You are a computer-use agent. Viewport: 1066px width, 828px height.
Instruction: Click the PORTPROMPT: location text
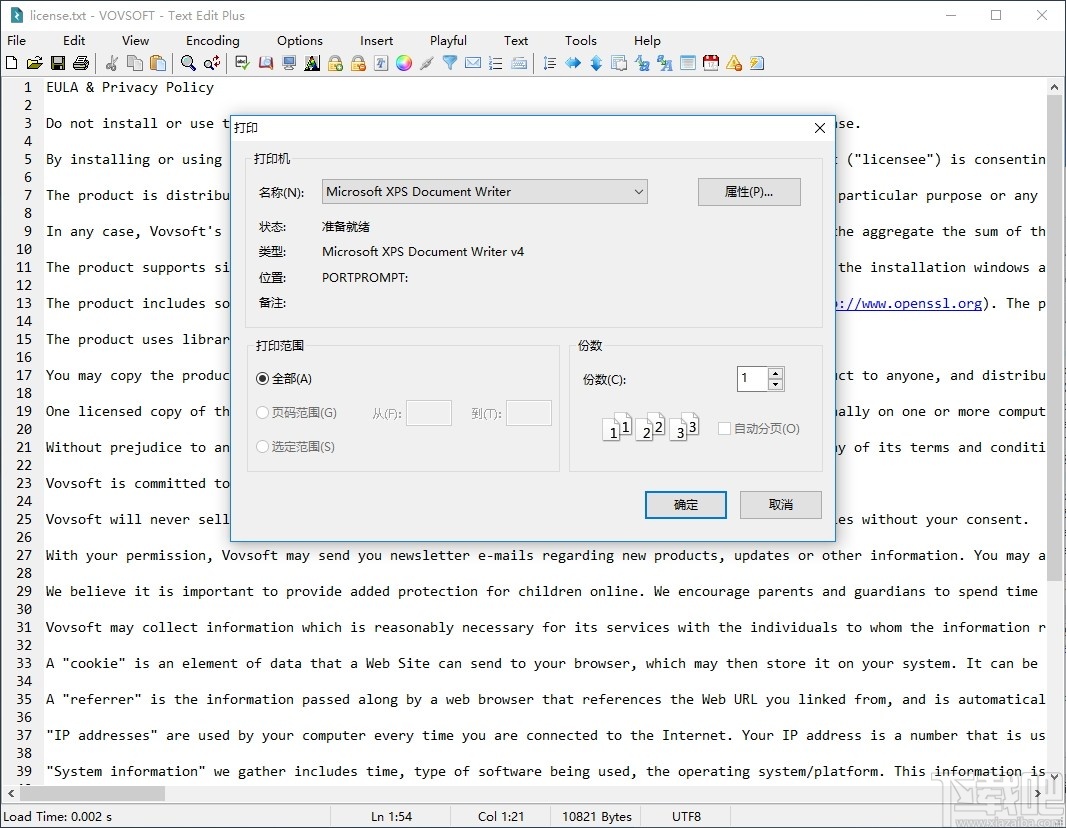(365, 277)
